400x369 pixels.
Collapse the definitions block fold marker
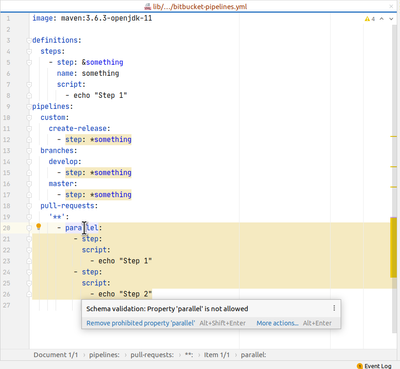click(x=29, y=40)
